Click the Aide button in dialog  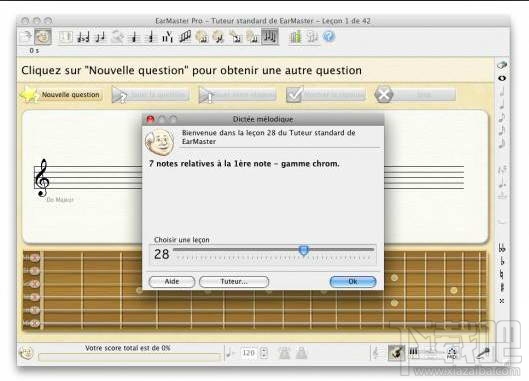172,281
